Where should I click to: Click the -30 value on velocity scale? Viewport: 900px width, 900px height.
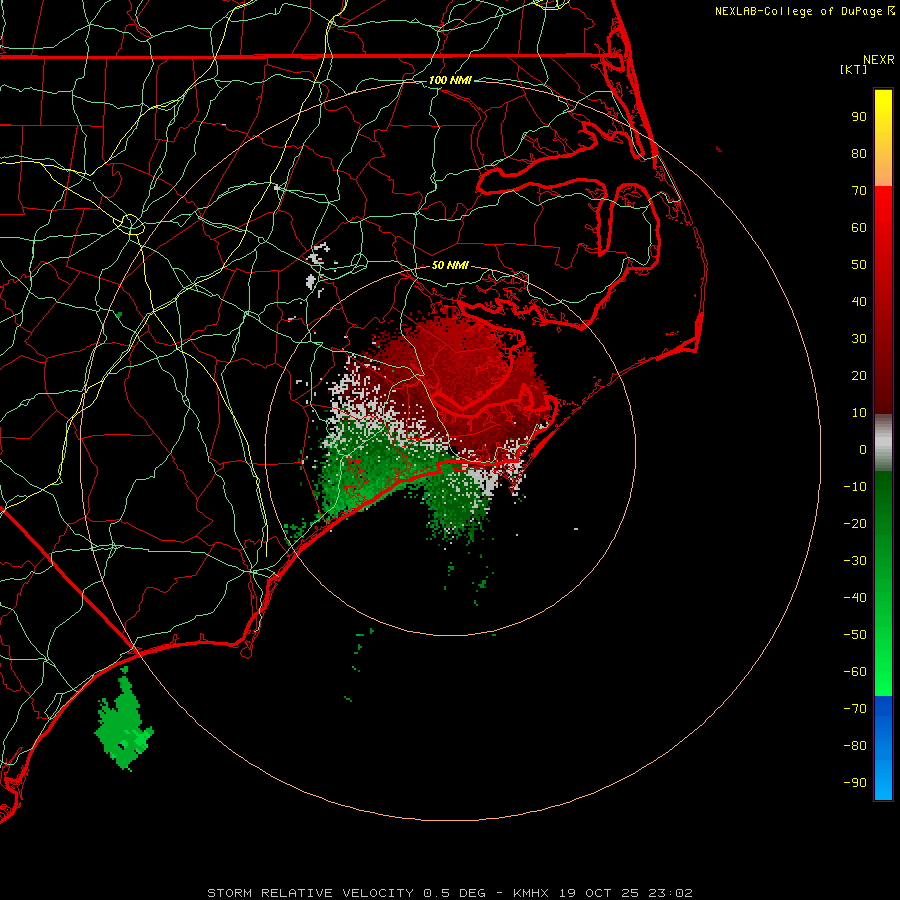(x=855, y=561)
